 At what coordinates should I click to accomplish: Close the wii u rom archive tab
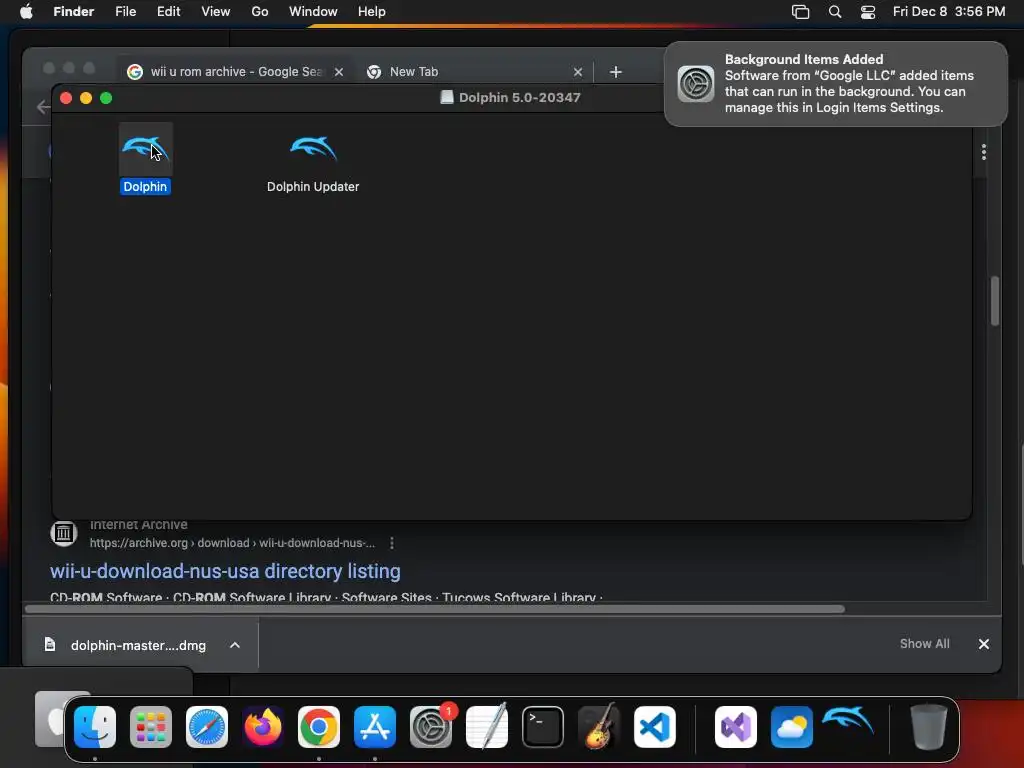tap(339, 72)
